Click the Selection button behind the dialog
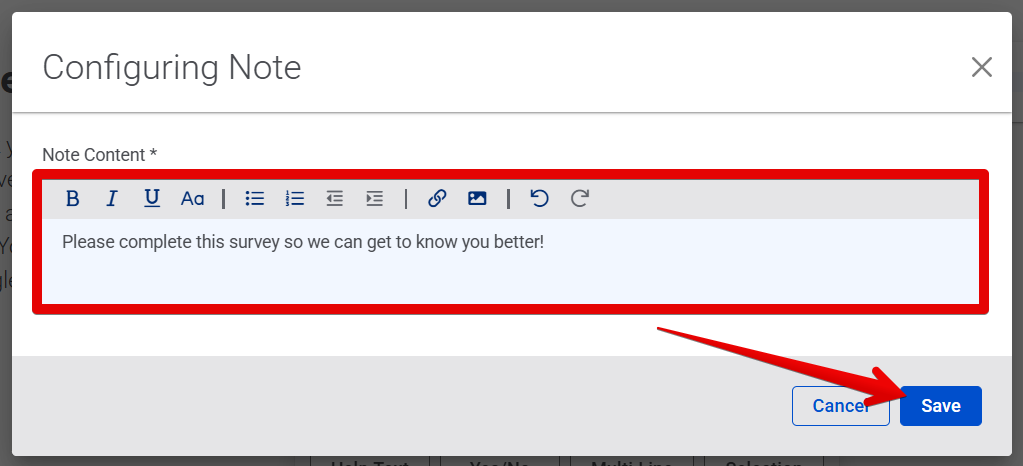Image resolution: width=1023 pixels, height=466 pixels. (x=763, y=462)
